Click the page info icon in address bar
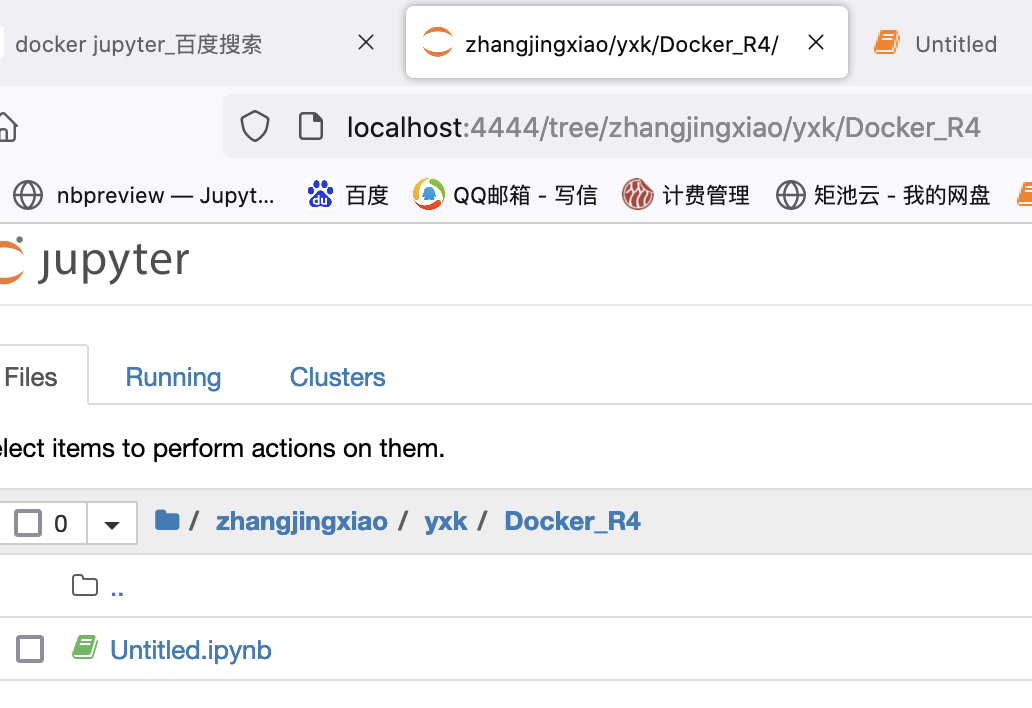Screen dimensions: 1032x708 click(x=311, y=127)
